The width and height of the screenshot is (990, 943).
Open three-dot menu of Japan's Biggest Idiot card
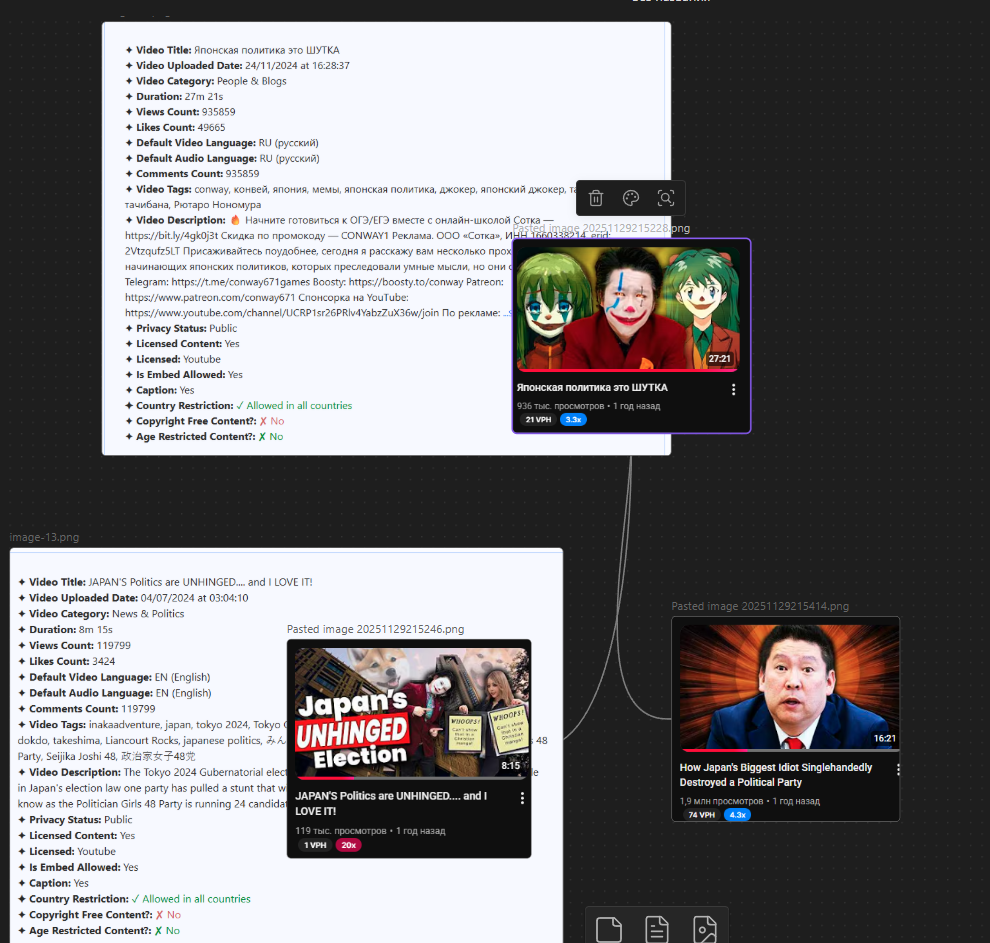click(x=898, y=769)
